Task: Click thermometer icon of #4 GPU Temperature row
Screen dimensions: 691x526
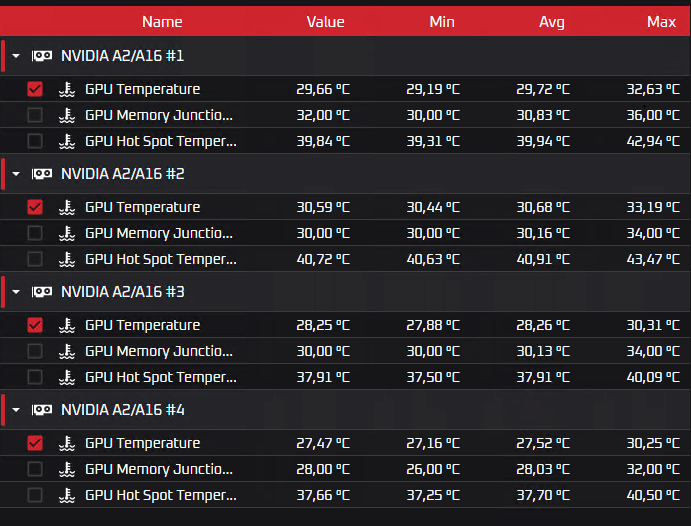Action: [67, 443]
